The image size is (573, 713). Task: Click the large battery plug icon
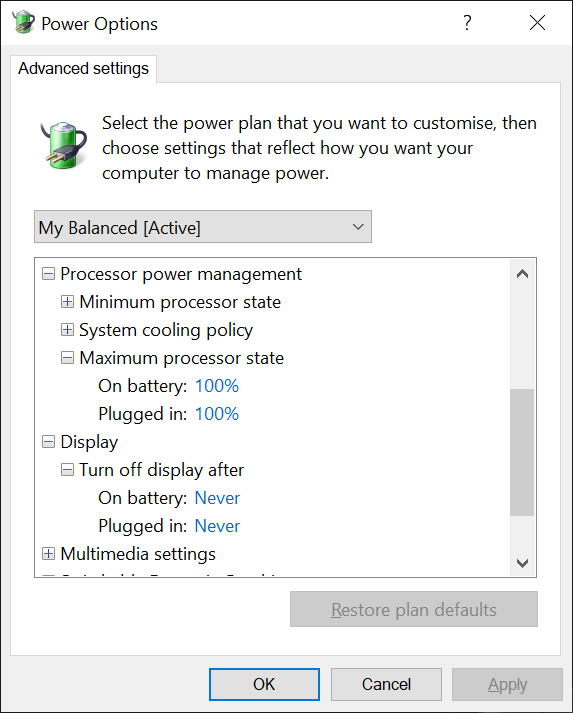[64, 146]
